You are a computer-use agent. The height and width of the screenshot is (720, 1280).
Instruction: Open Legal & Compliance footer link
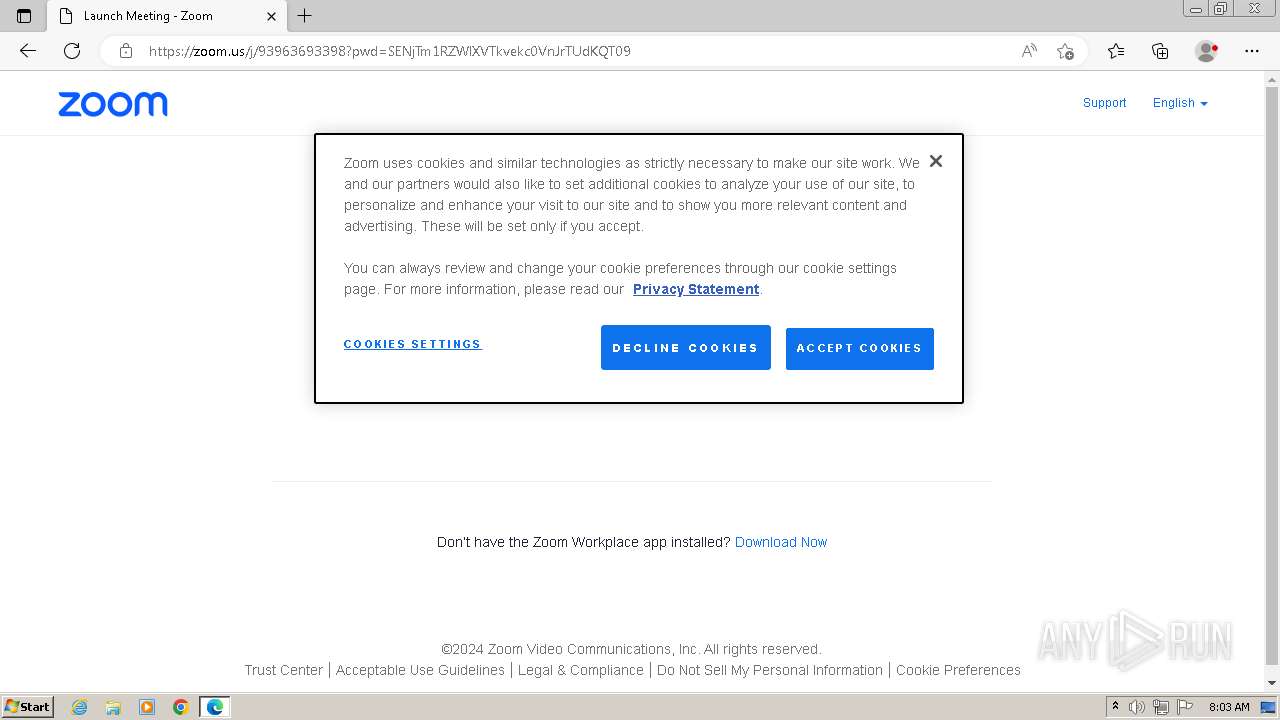[581, 670]
